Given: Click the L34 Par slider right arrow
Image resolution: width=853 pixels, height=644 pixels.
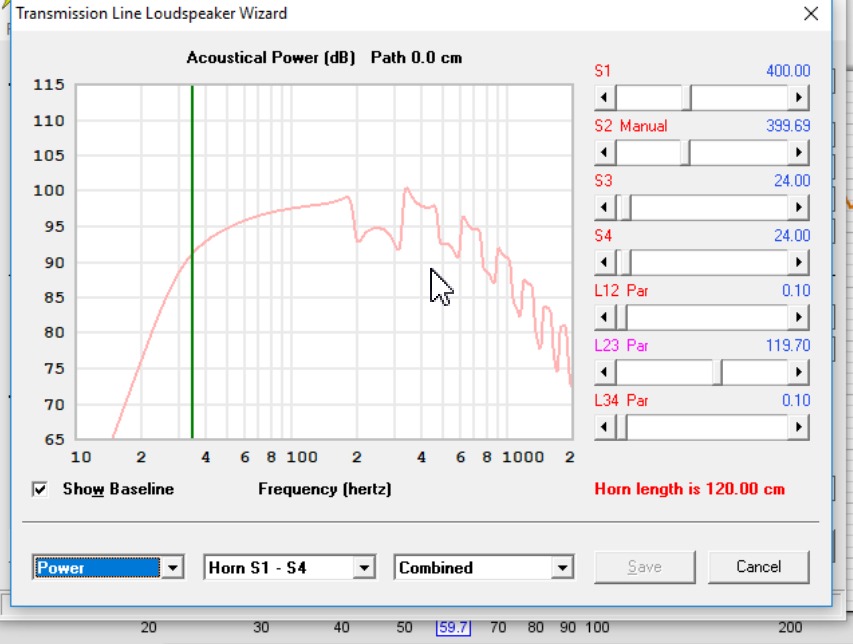Looking at the screenshot, I should [x=798, y=427].
